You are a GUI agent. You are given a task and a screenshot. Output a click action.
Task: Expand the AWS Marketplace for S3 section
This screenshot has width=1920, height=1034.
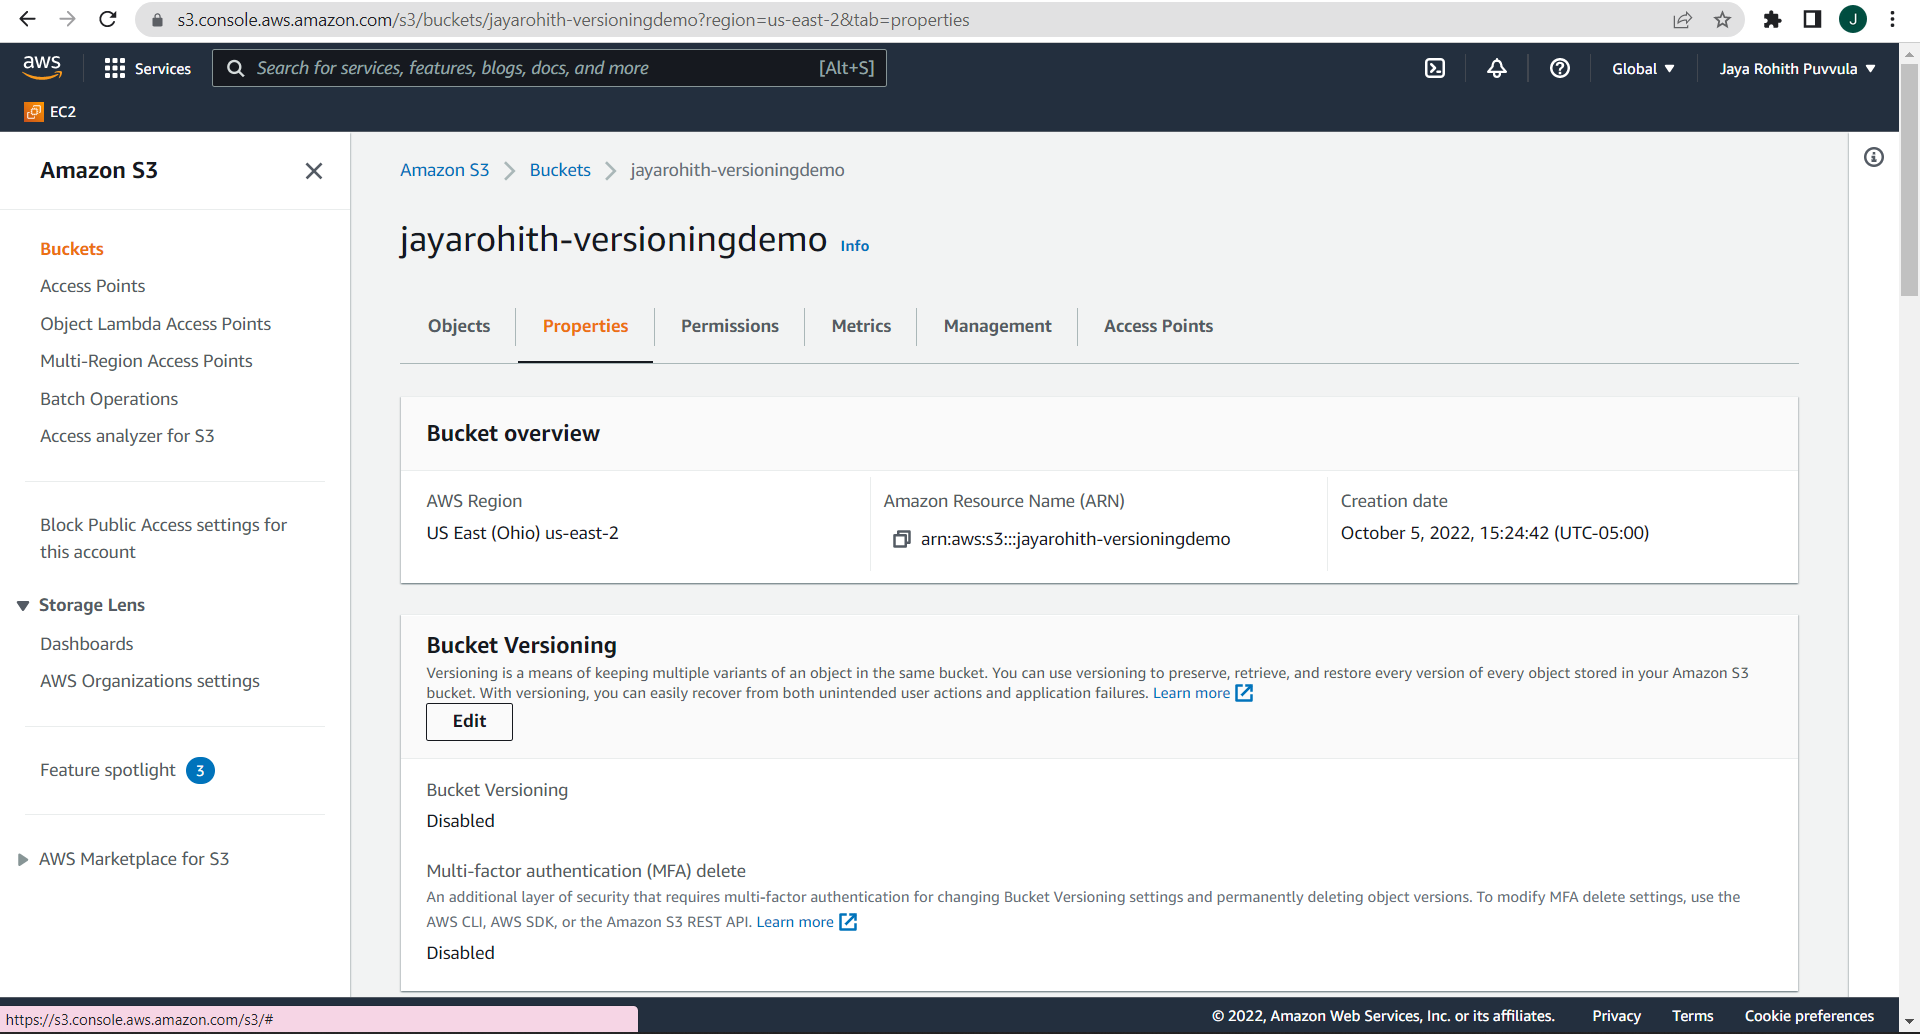(22, 858)
